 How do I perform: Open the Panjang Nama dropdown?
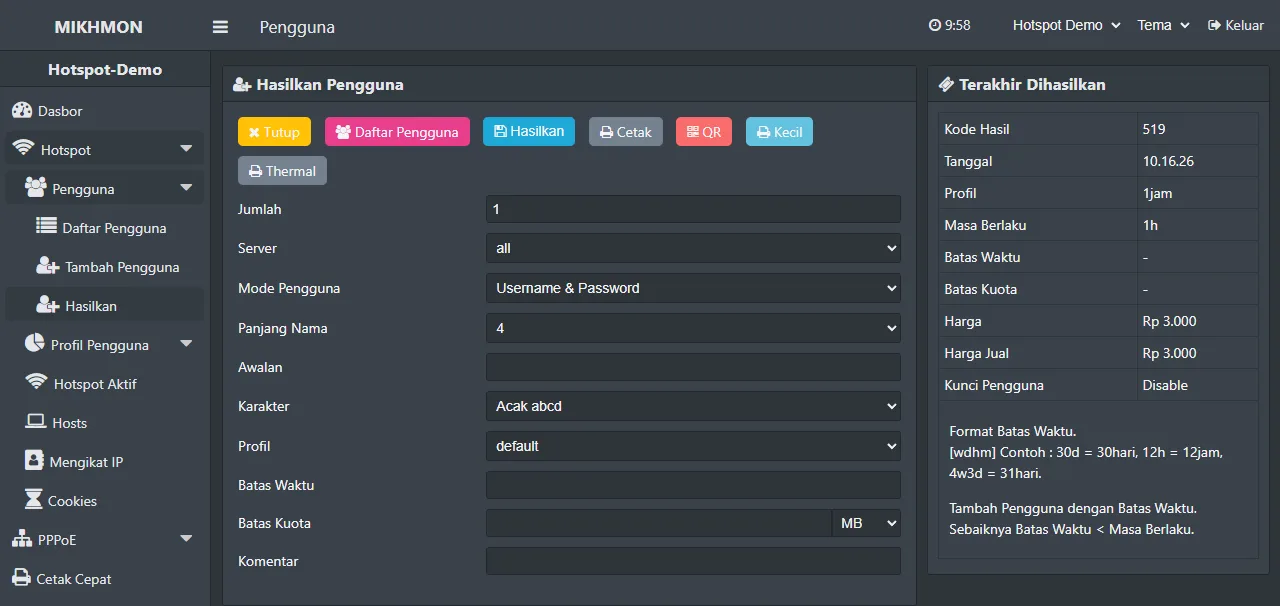(693, 328)
